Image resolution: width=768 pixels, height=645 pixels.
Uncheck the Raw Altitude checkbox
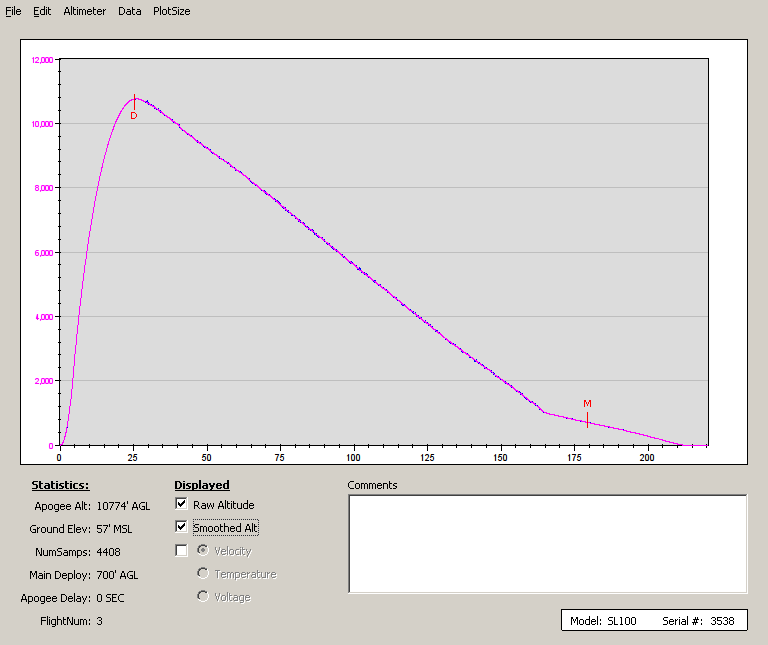coord(181,505)
